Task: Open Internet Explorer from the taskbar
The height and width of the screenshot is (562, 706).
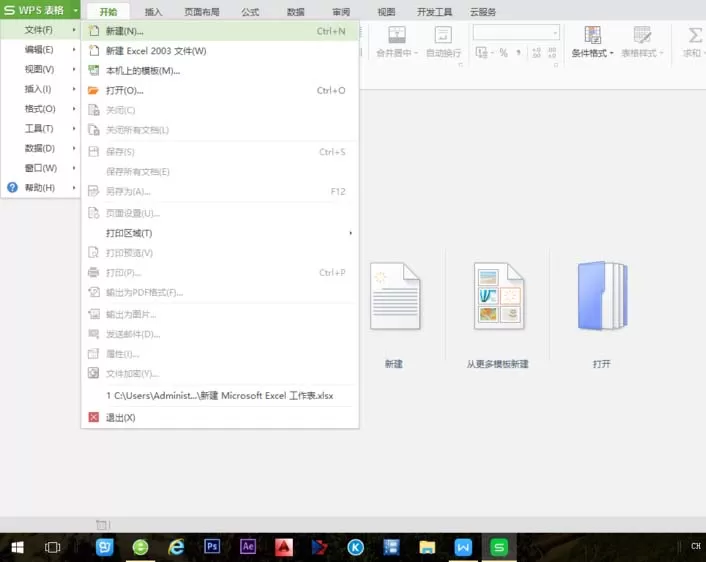Action: (x=176, y=547)
